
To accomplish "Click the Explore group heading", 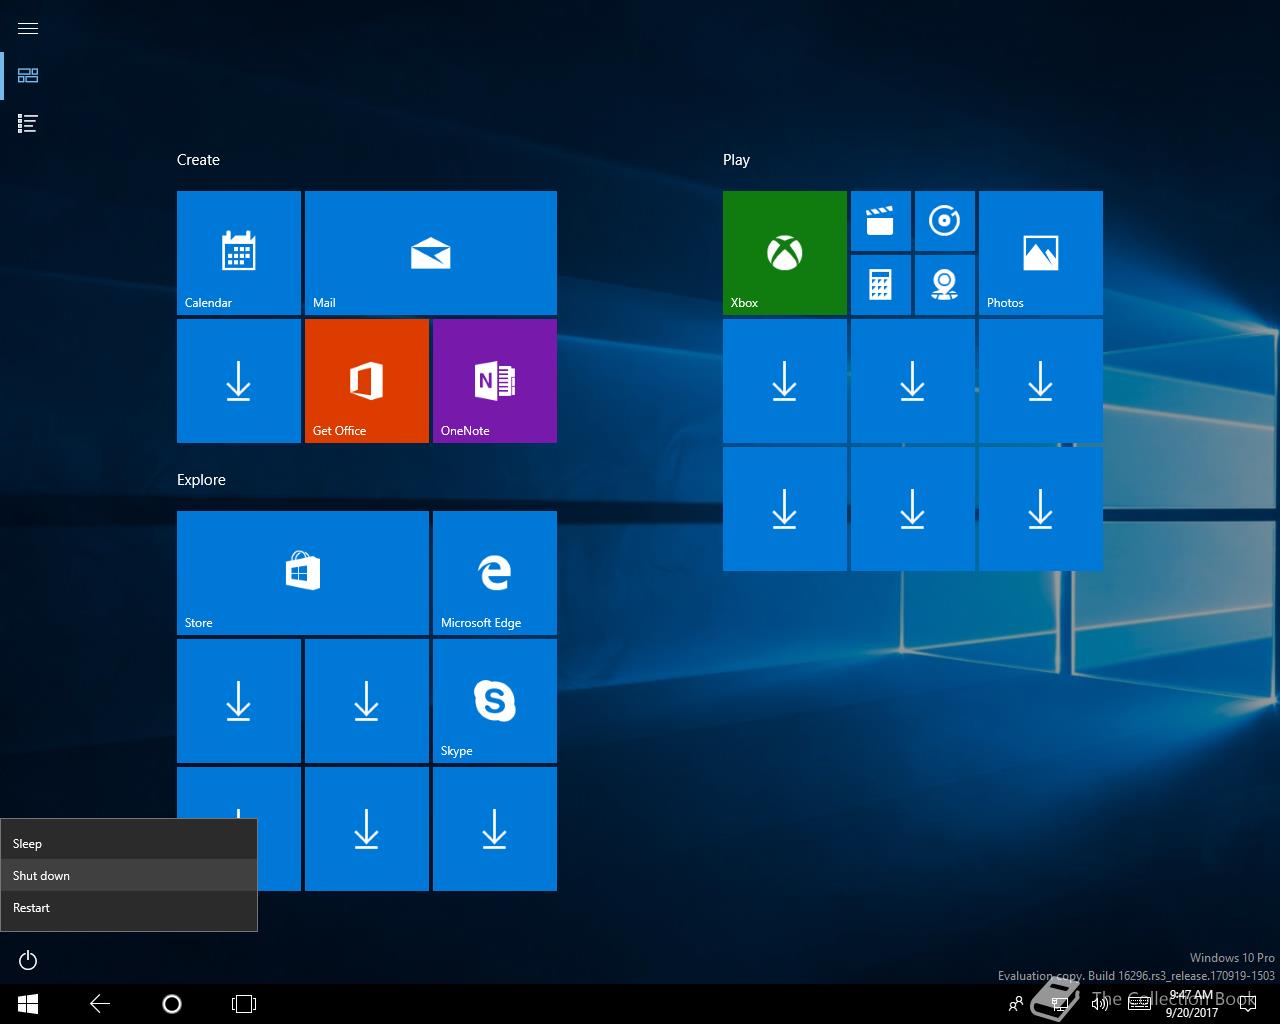I will pyautogui.click(x=201, y=480).
